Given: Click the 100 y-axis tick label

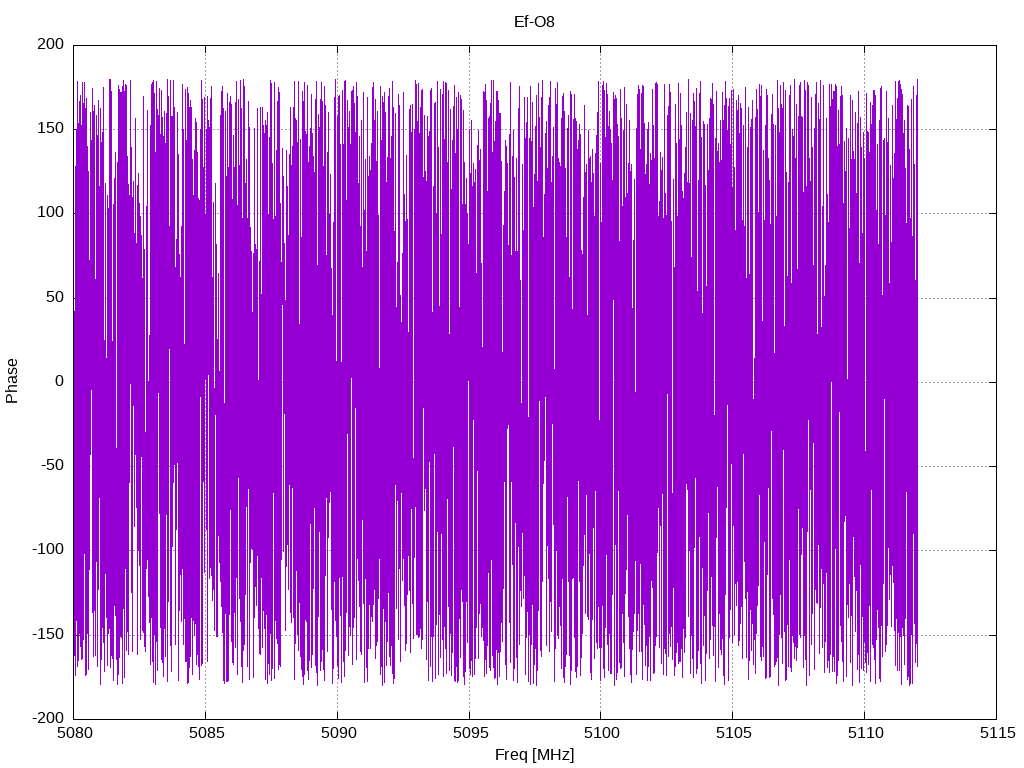Looking at the screenshot, I should point(51,212).
